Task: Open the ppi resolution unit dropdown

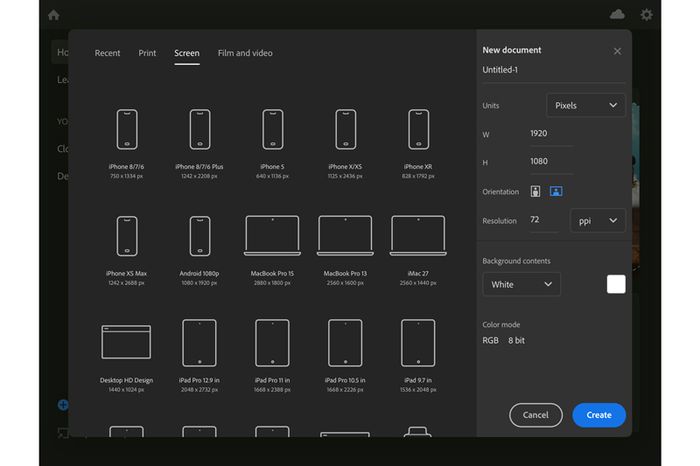Action: (x=598, y=221)
